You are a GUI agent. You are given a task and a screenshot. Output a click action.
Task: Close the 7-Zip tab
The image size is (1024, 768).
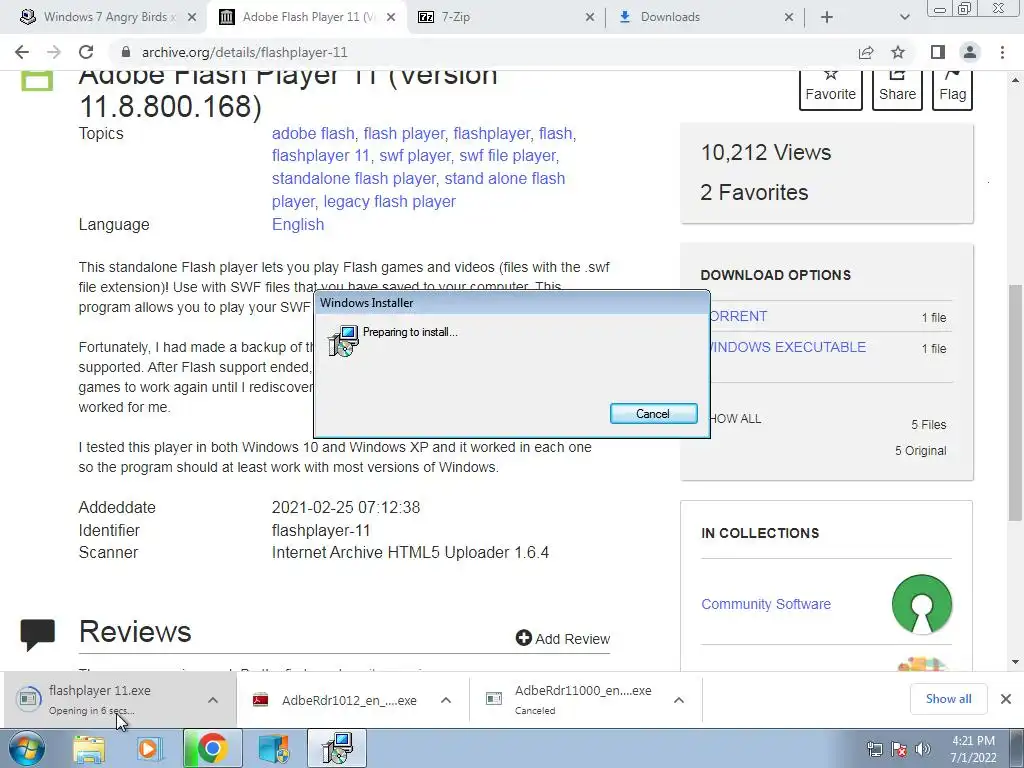[x=590, y=17]
